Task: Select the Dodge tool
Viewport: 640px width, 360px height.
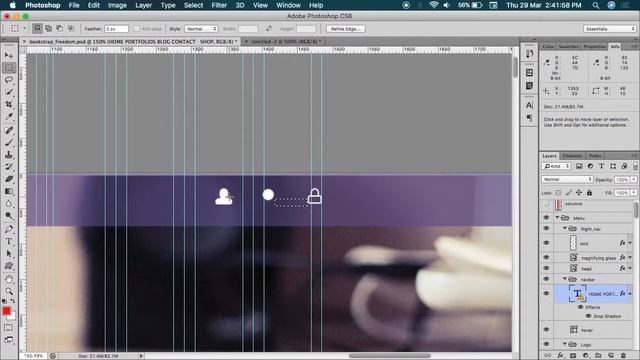Action: 9,216
